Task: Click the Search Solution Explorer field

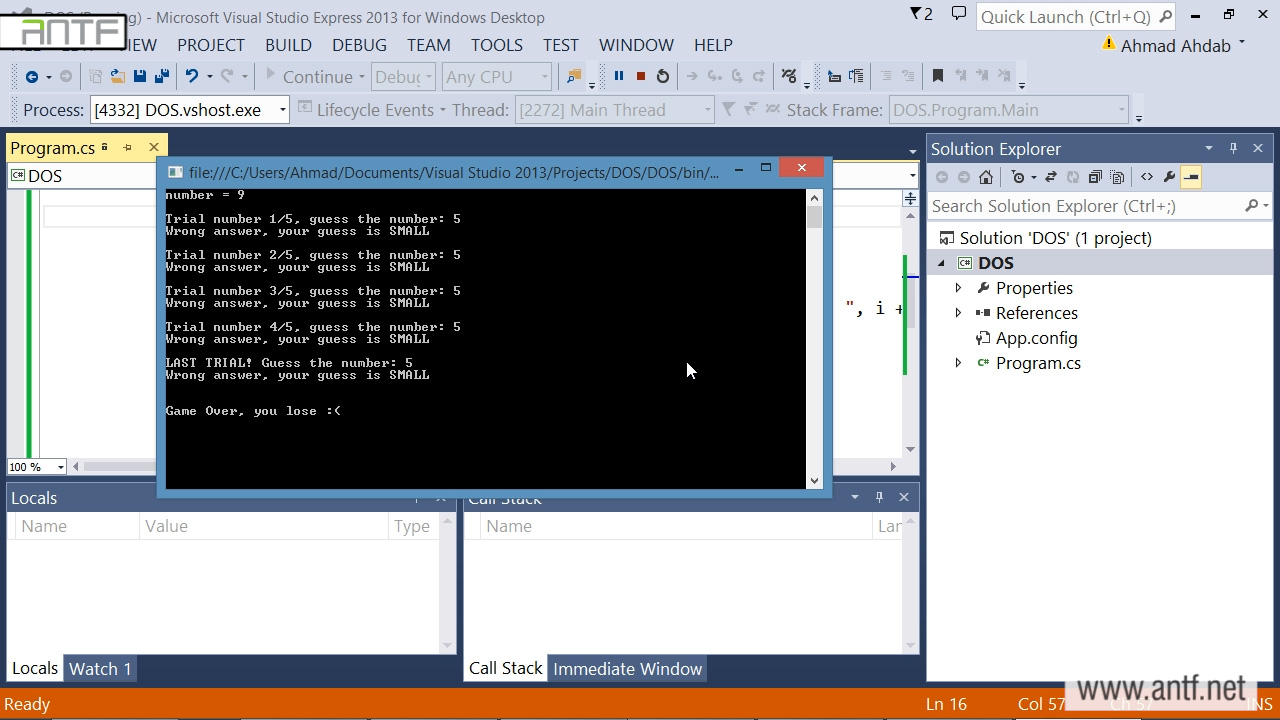Action: (x=1085, y=206)
